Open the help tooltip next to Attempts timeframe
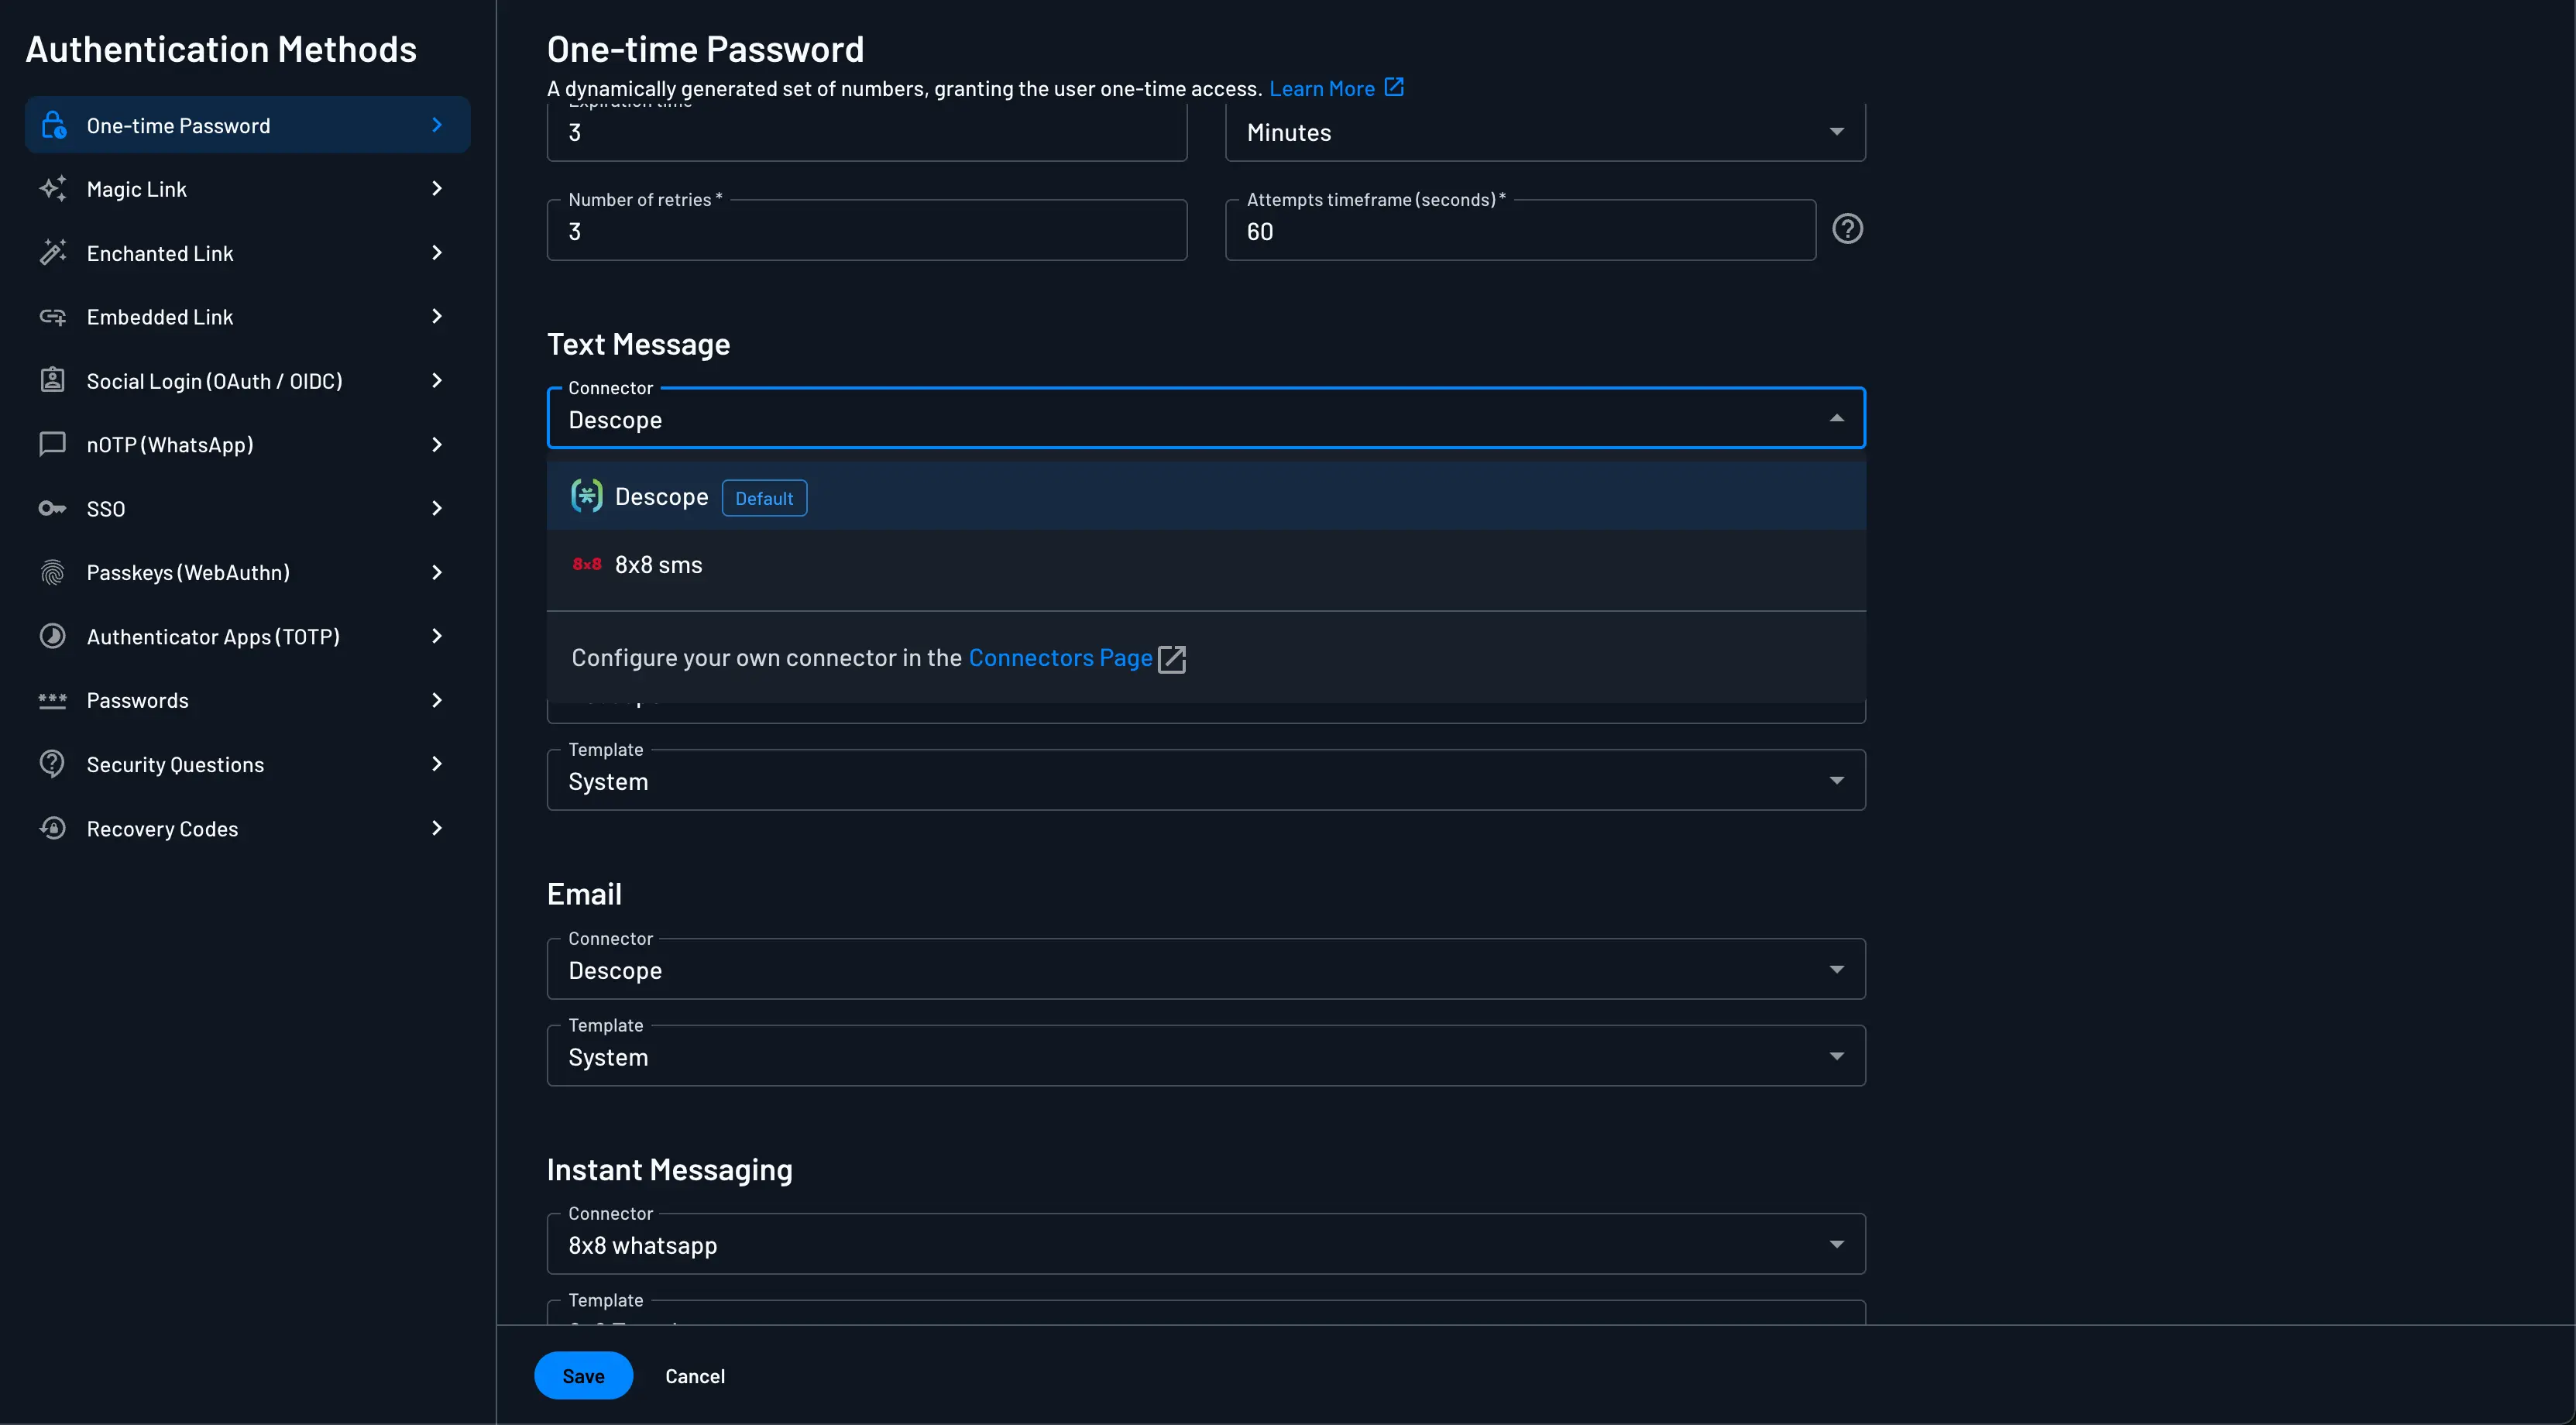Screen dimensions: 2576x1425 click(1848, 229)
